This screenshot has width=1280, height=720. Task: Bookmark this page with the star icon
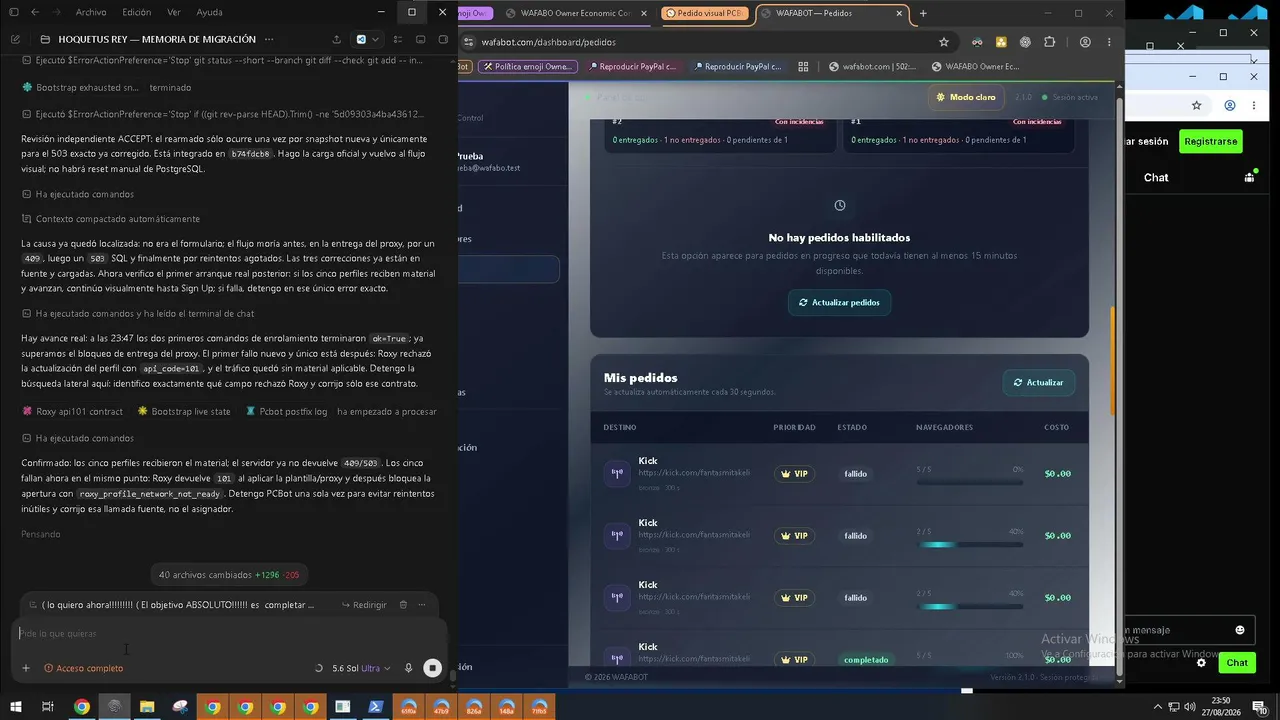[943, 42]
